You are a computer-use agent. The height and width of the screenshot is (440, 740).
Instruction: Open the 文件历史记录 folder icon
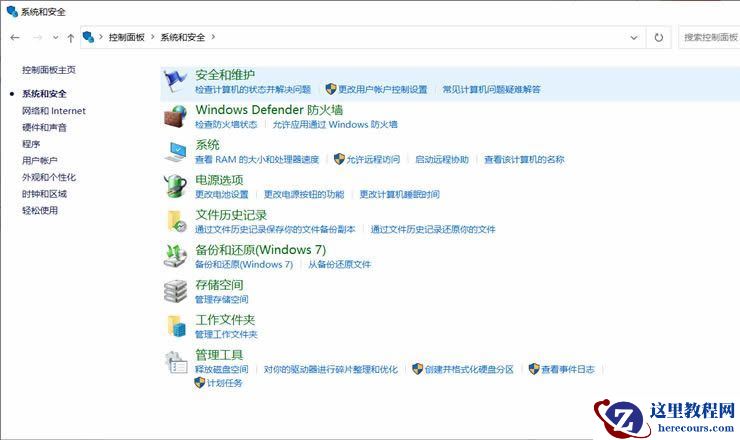click(177, 221)
